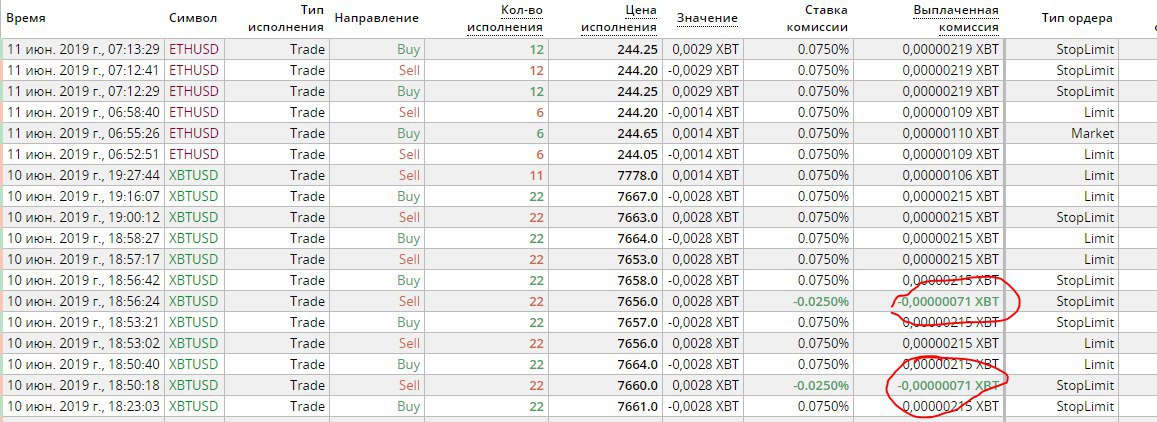Screen dimensions: 1157x422
Task: Click the Тип исполнения column header
Action: (286, 18)
